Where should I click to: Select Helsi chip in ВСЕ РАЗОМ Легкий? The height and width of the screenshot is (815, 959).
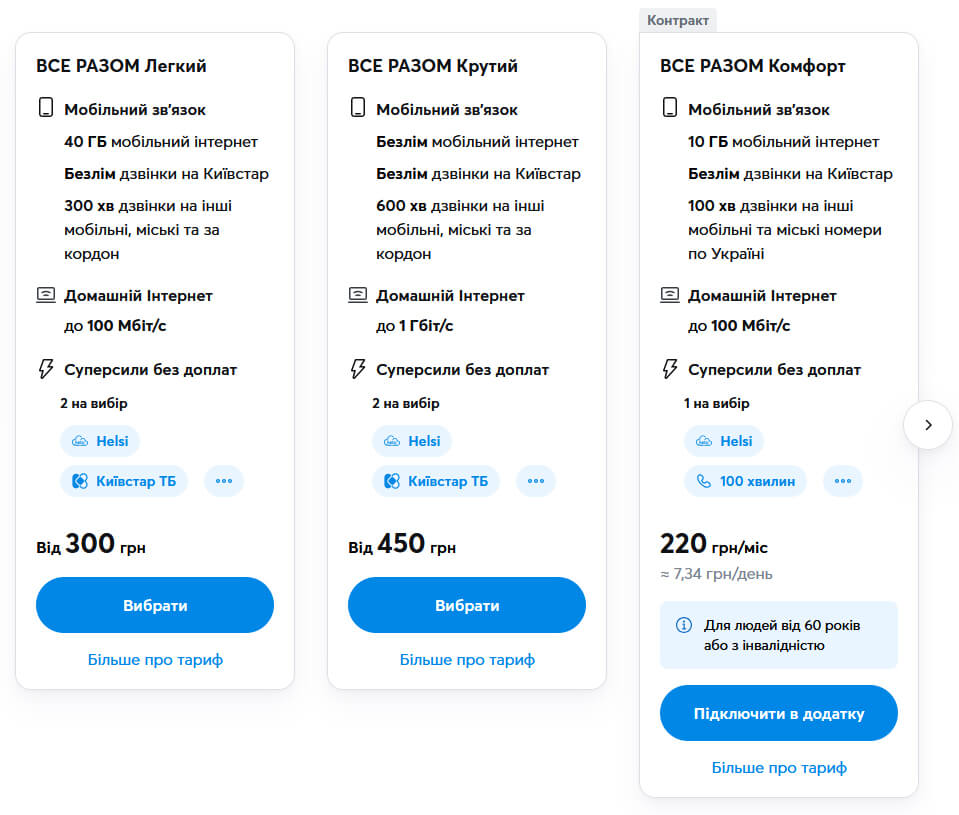(100, 441)
